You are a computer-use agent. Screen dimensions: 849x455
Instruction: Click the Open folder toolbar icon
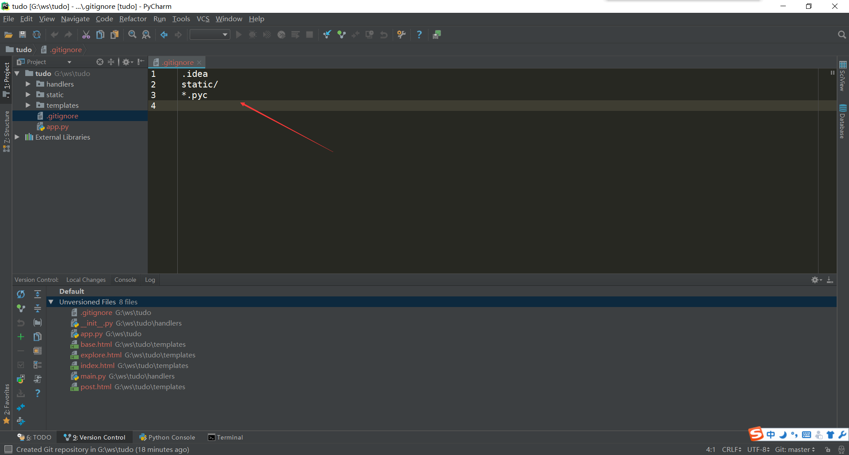8,35
